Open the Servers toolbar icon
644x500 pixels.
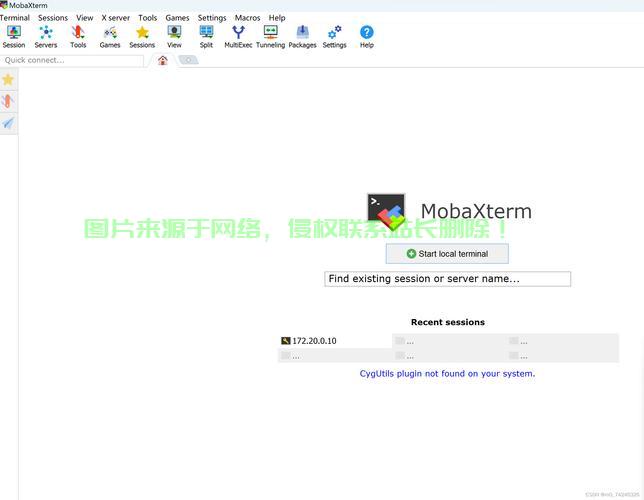[46, 37]
